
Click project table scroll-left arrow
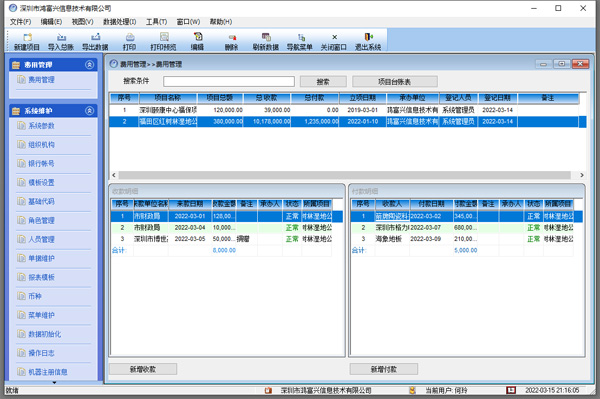[114, 175]
